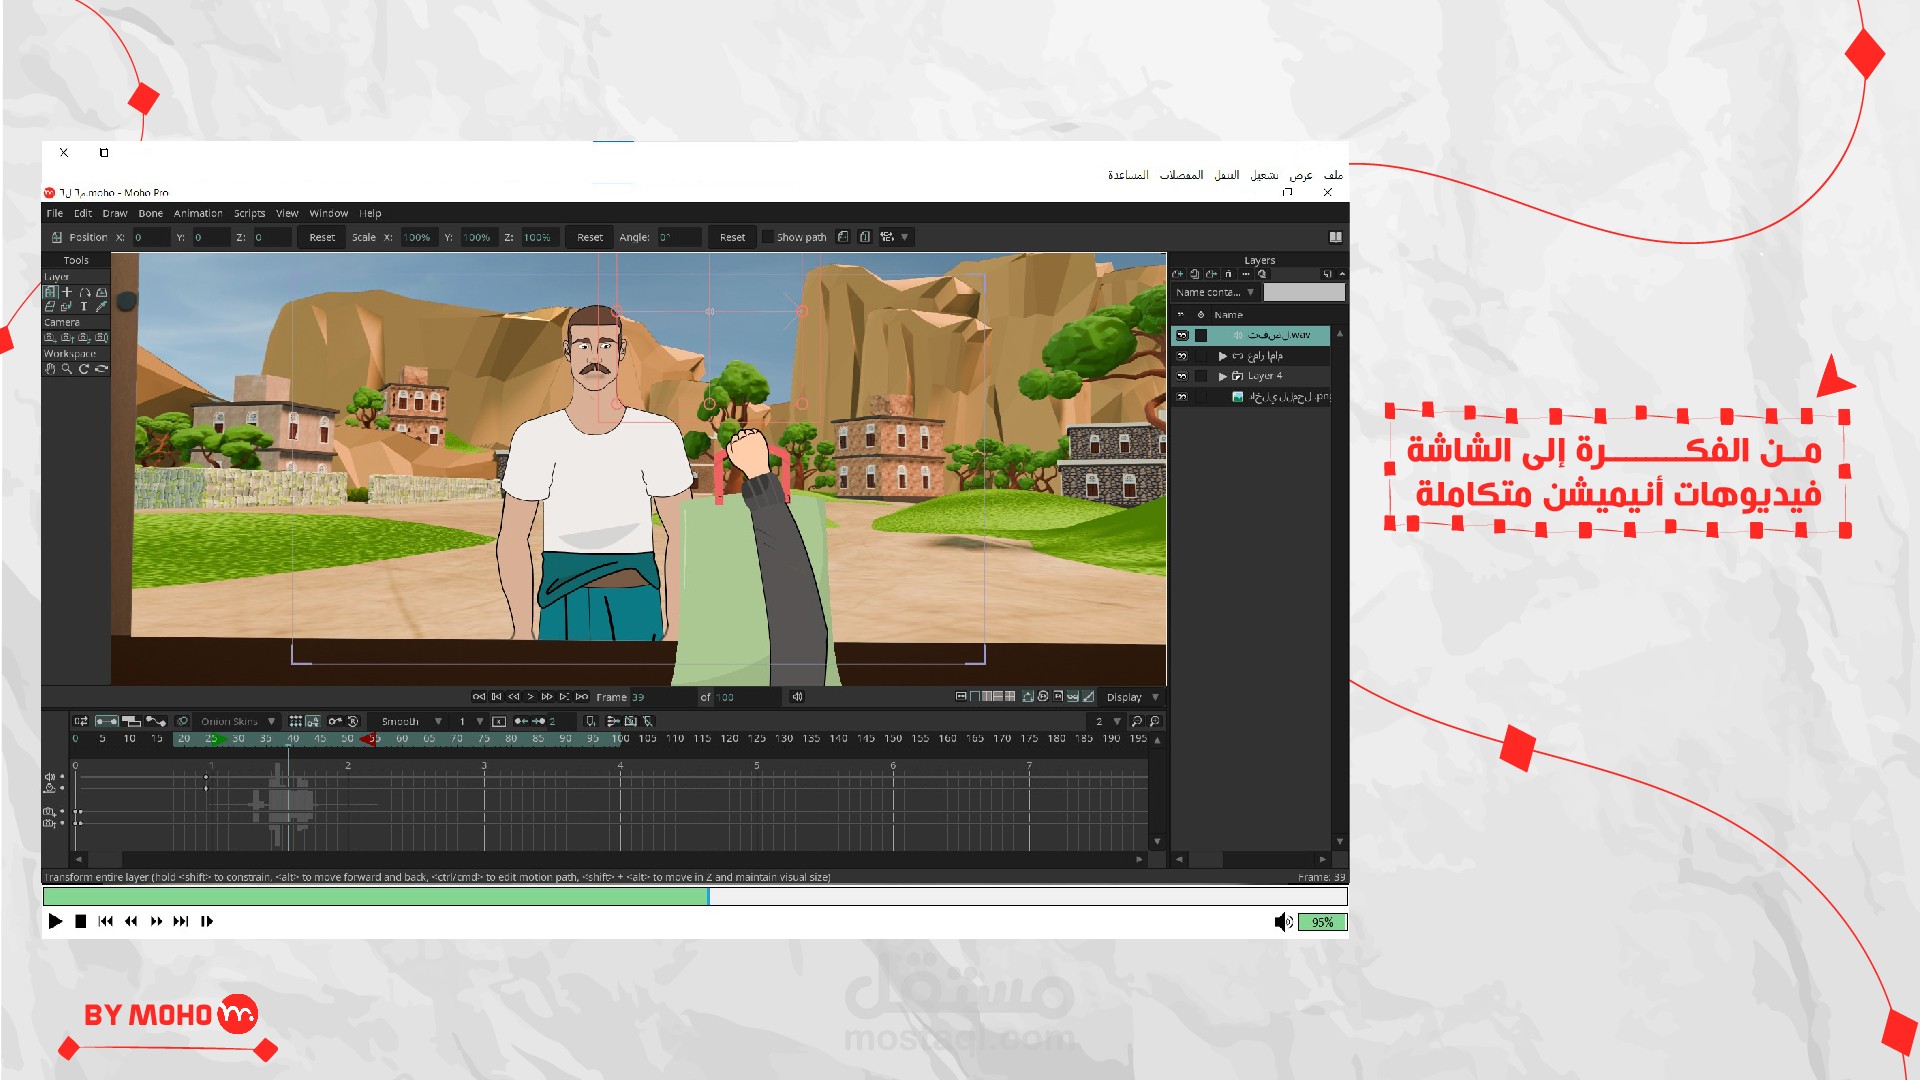Select the Shear Layer tool

[50, 307]
